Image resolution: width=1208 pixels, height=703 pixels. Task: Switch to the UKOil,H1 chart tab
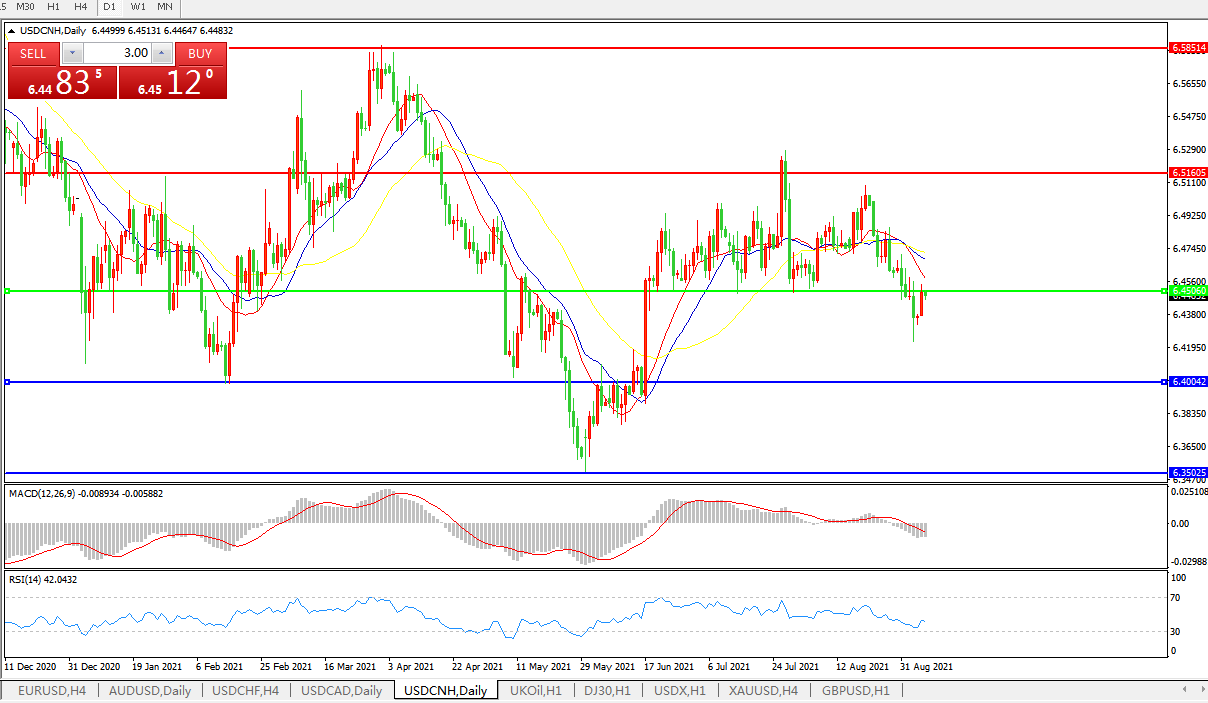pyautogui.click(x=535, y=691)
